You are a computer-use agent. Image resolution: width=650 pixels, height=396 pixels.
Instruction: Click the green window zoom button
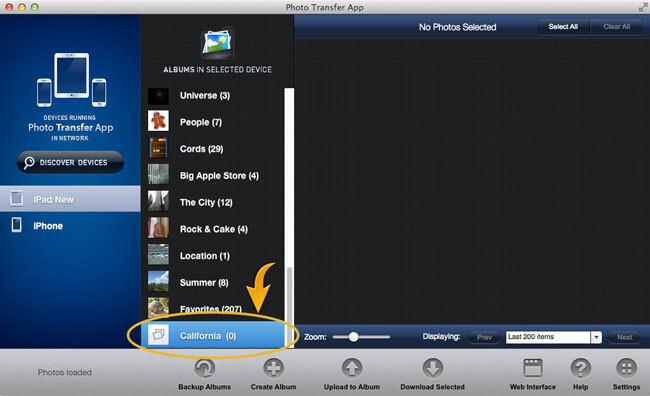(35, 7)
